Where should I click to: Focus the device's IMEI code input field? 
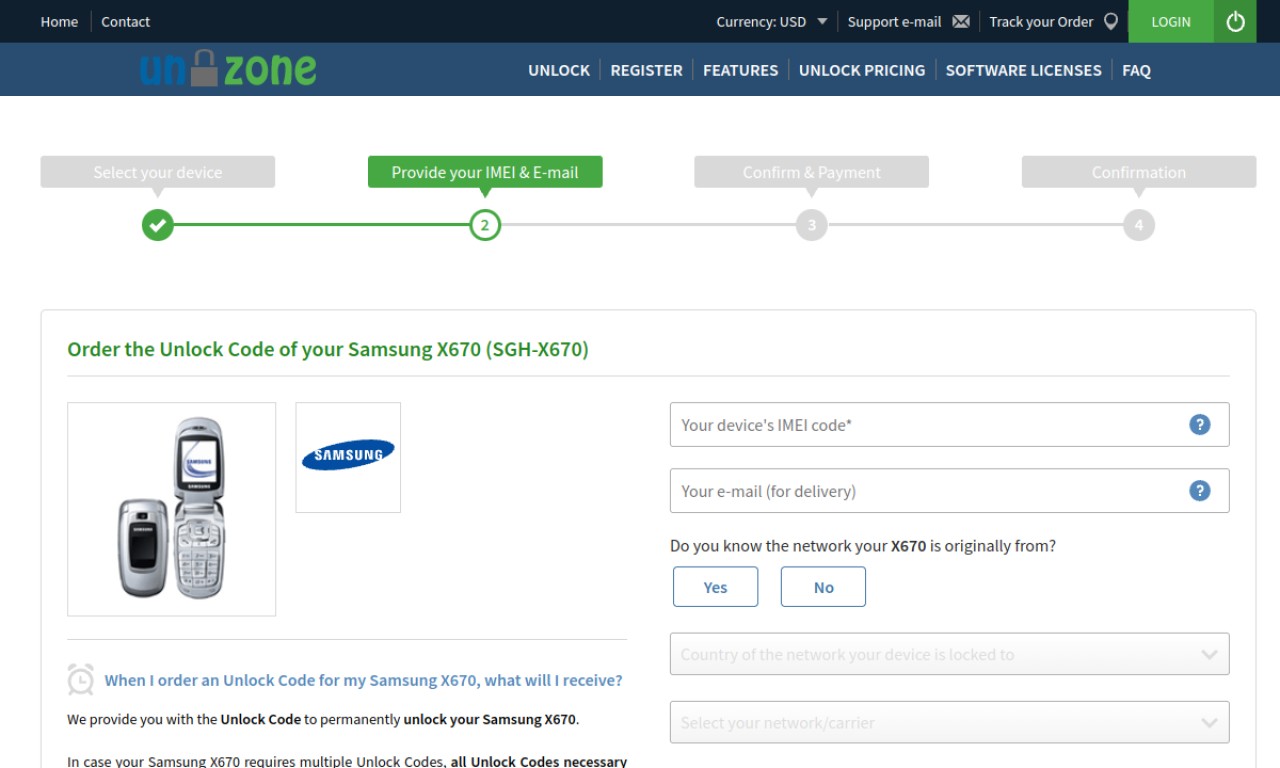pos(949,424)
